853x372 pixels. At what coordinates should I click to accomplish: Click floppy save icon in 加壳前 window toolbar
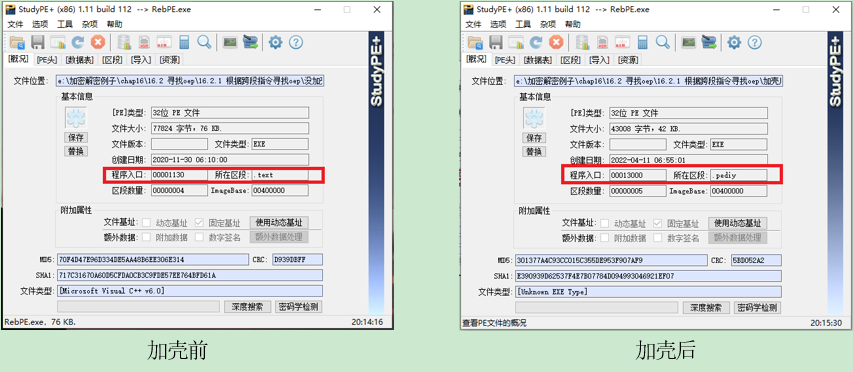point(37,42)
